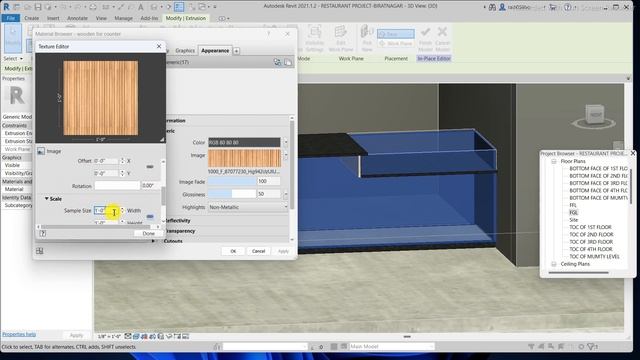This screenshot has height=360, width=640.
Task: Open the Highlights Non-Metallic dropdown
Action: click(248, 207)
